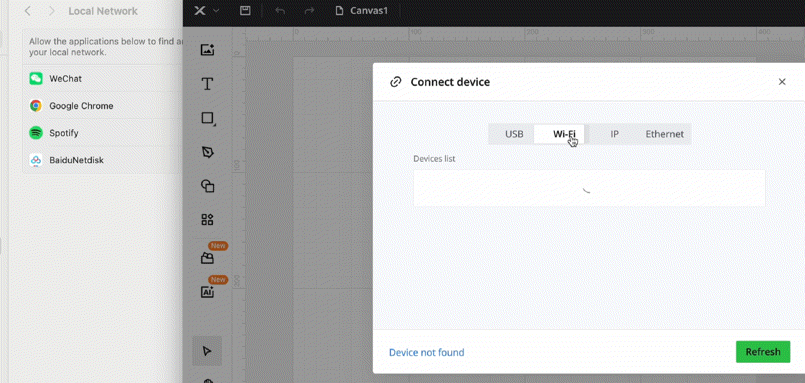The height and width of the screenshot is (383, 805).
Task: Switch to the USB connection tab
Action: click(514, 134)
